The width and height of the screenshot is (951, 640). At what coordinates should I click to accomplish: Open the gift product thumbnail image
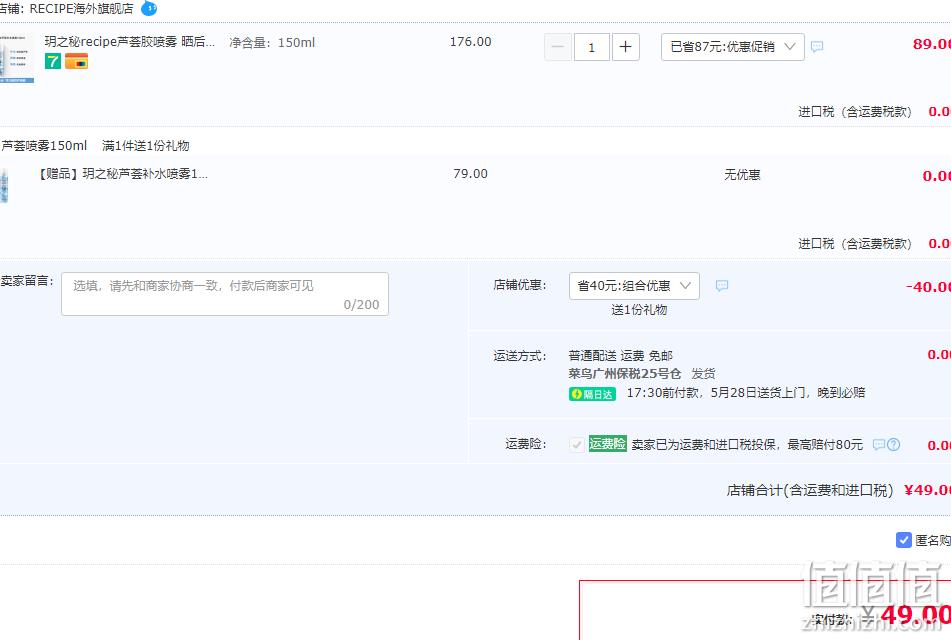tap(4, 185)
